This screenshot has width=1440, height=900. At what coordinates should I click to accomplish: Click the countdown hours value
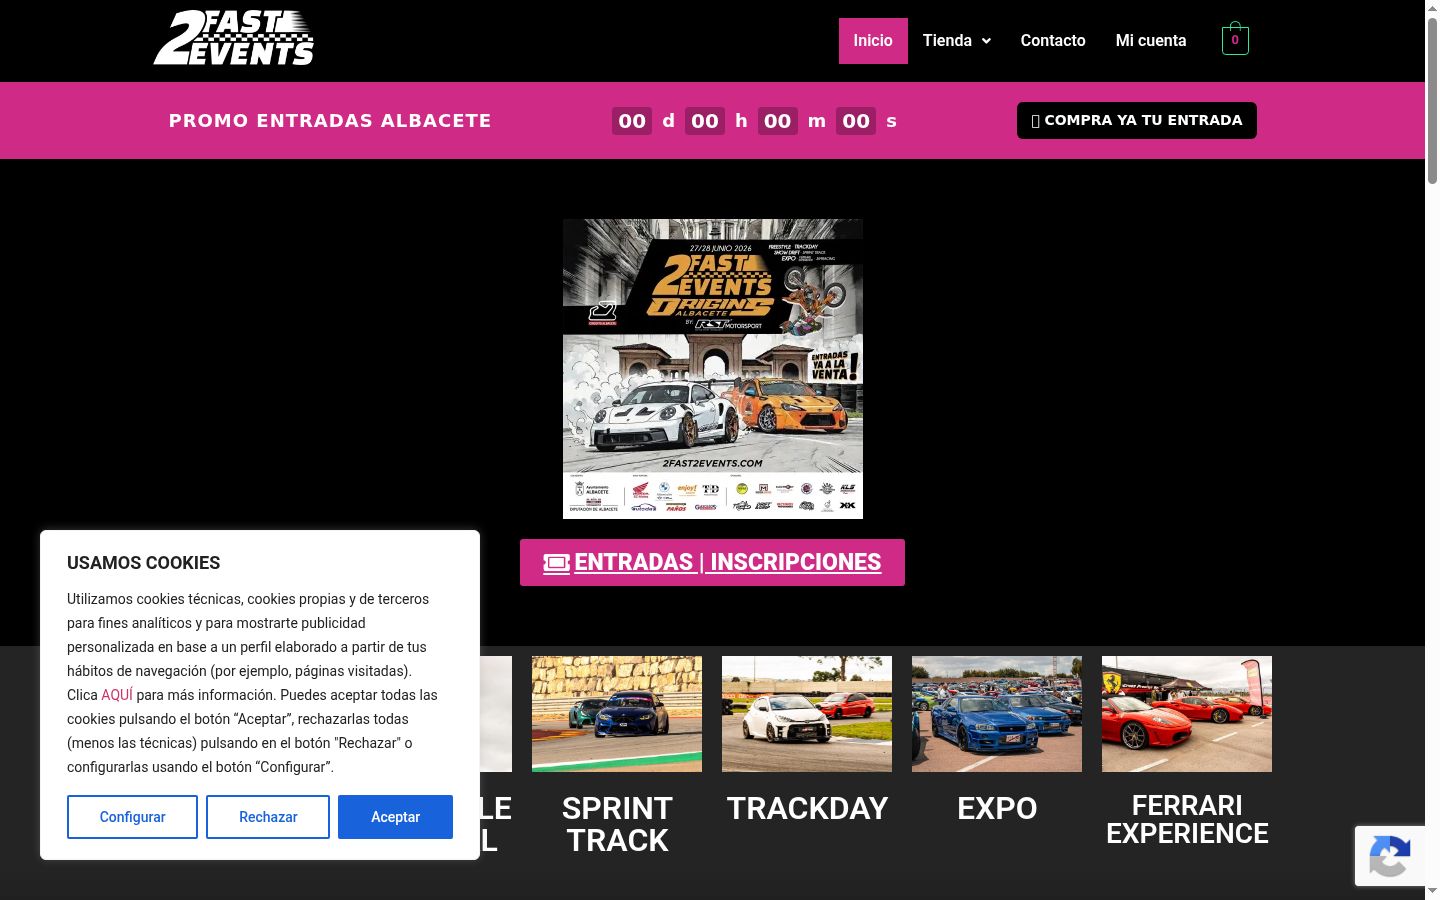[x=705, y=121]
